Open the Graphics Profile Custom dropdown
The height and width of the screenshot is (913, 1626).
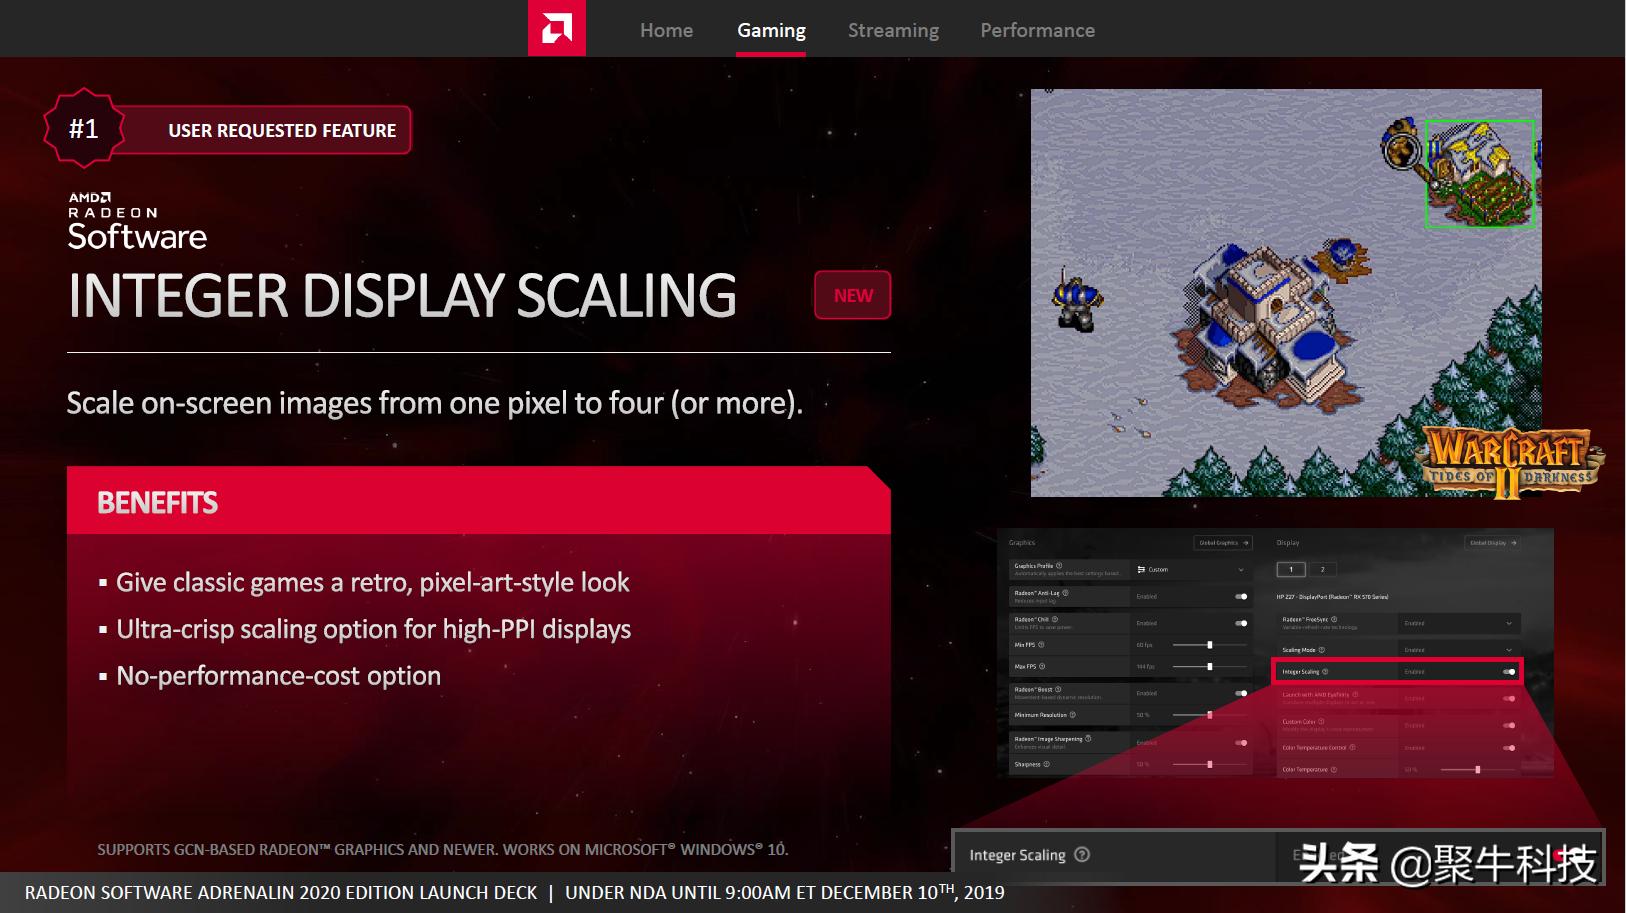coord(1191,570)
